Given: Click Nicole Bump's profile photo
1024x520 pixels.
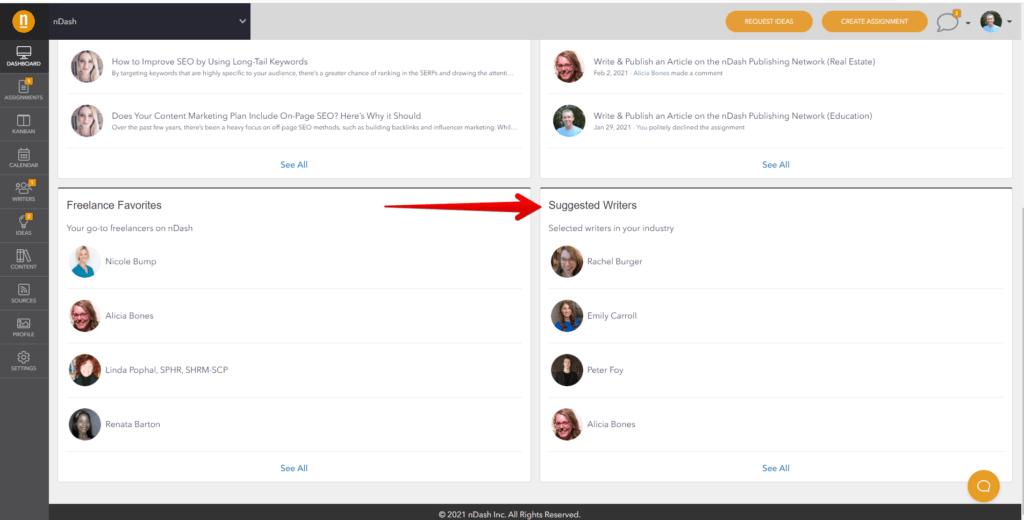Looking at the screenshot, I should [85, 261].
